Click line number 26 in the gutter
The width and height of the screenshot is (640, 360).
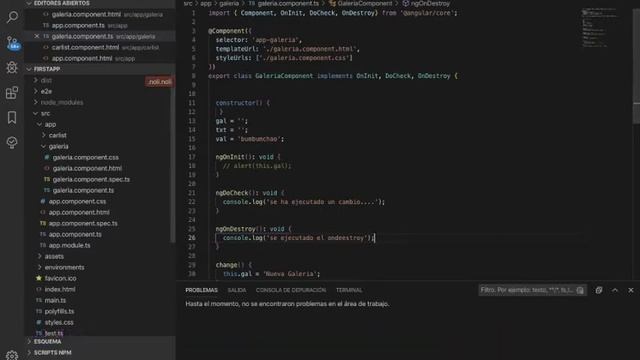click(x=191, y=238)
